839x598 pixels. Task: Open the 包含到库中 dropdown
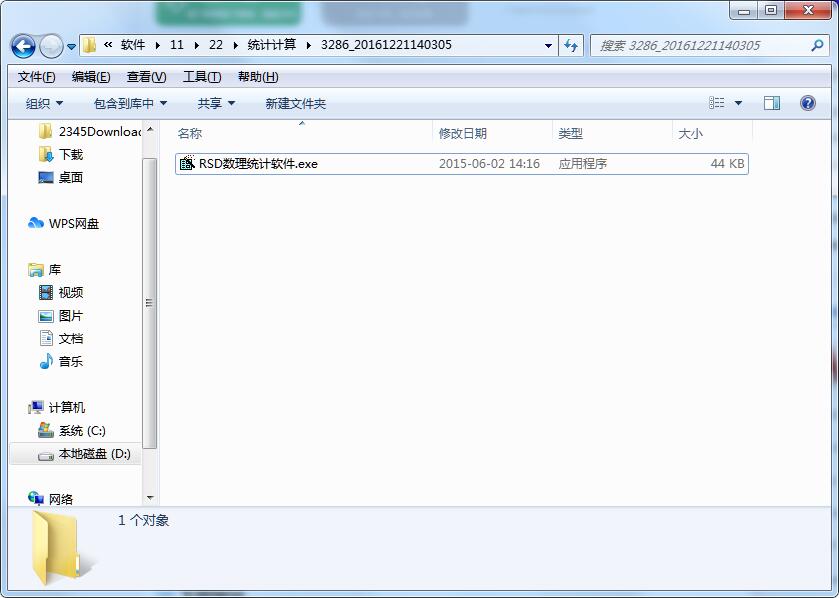tap(130, 103)
